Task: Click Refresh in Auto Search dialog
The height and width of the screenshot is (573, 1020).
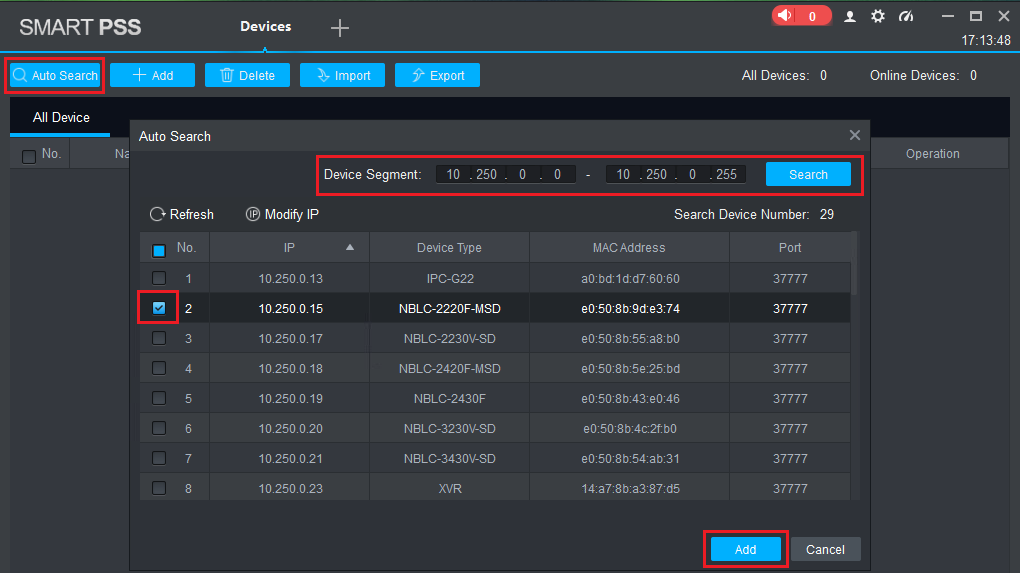Action: [181, 215]
